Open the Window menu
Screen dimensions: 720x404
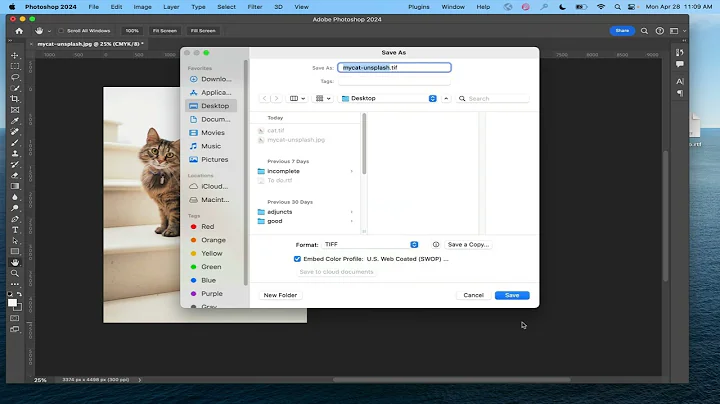click(x=453, y=7)
